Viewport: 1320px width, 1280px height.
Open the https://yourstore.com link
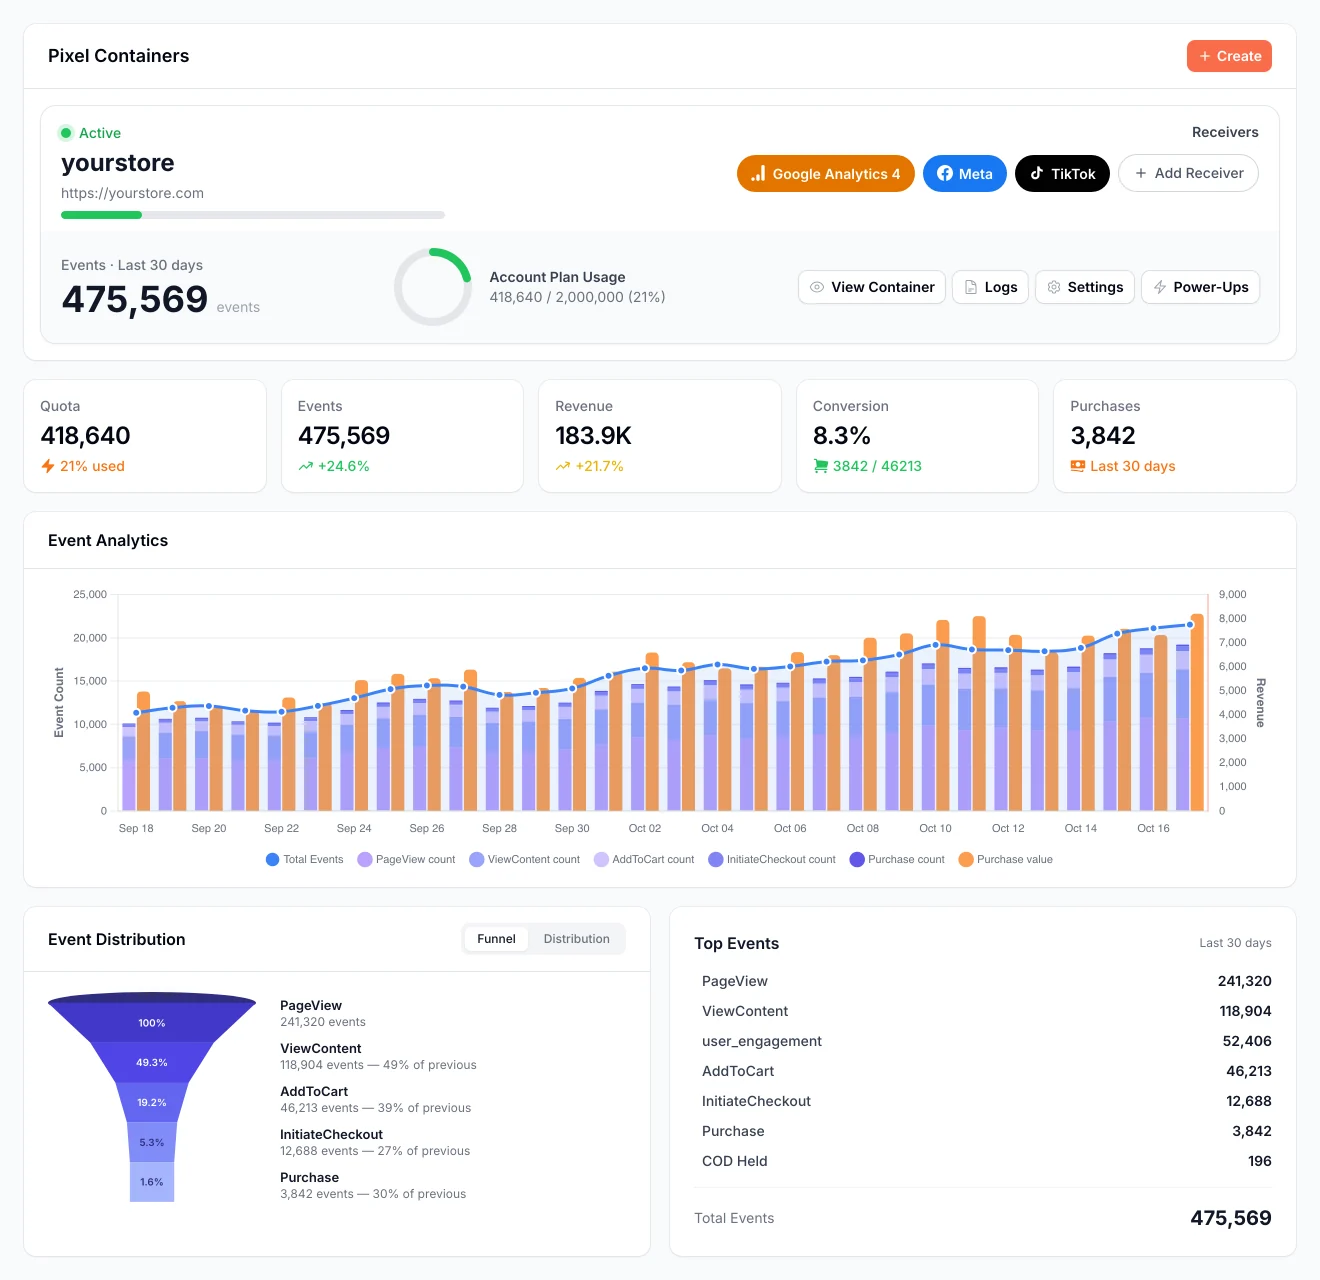132,193
